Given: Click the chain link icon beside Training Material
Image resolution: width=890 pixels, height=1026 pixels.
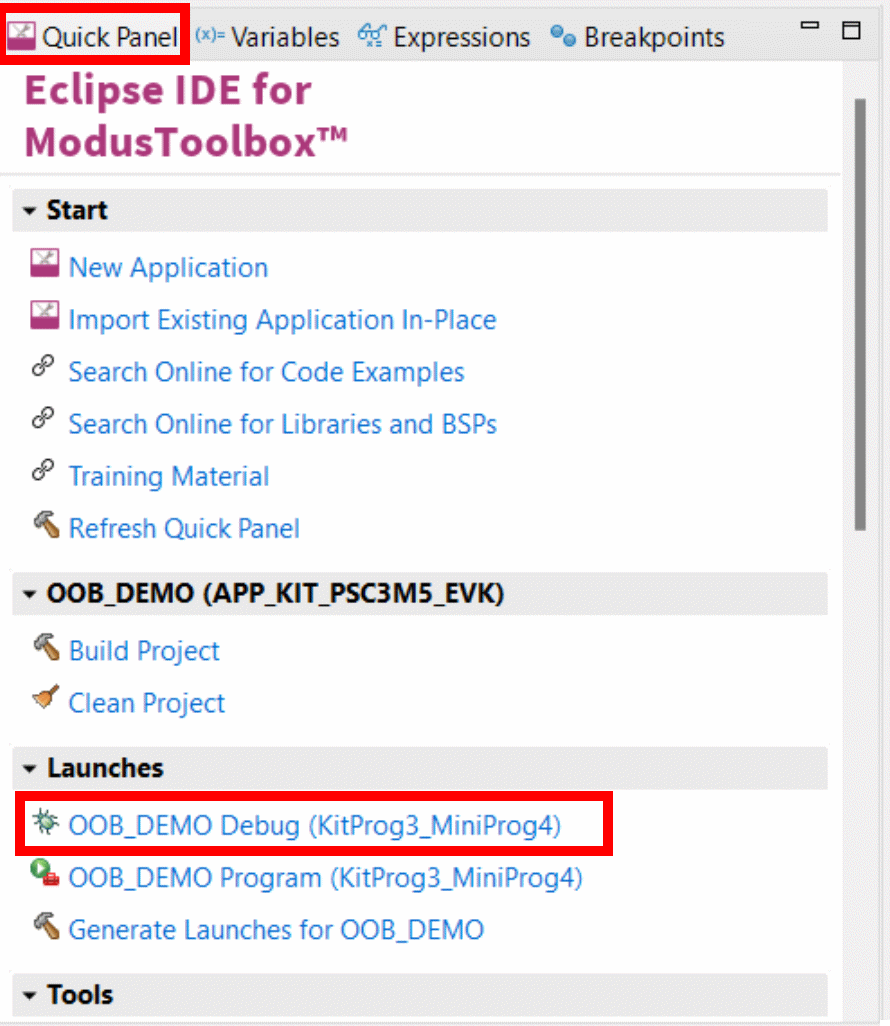Looking at the screenshot, I should 43,470.
